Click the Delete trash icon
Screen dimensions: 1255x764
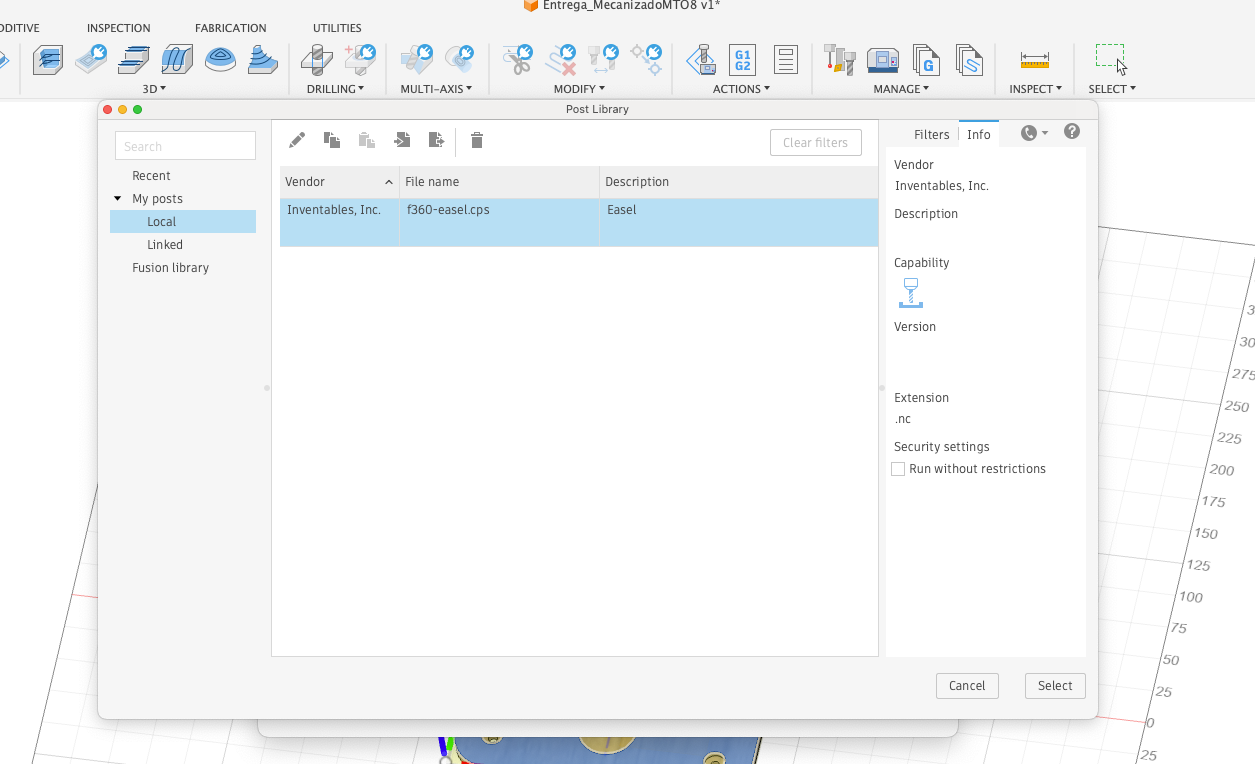coord(477,140)
